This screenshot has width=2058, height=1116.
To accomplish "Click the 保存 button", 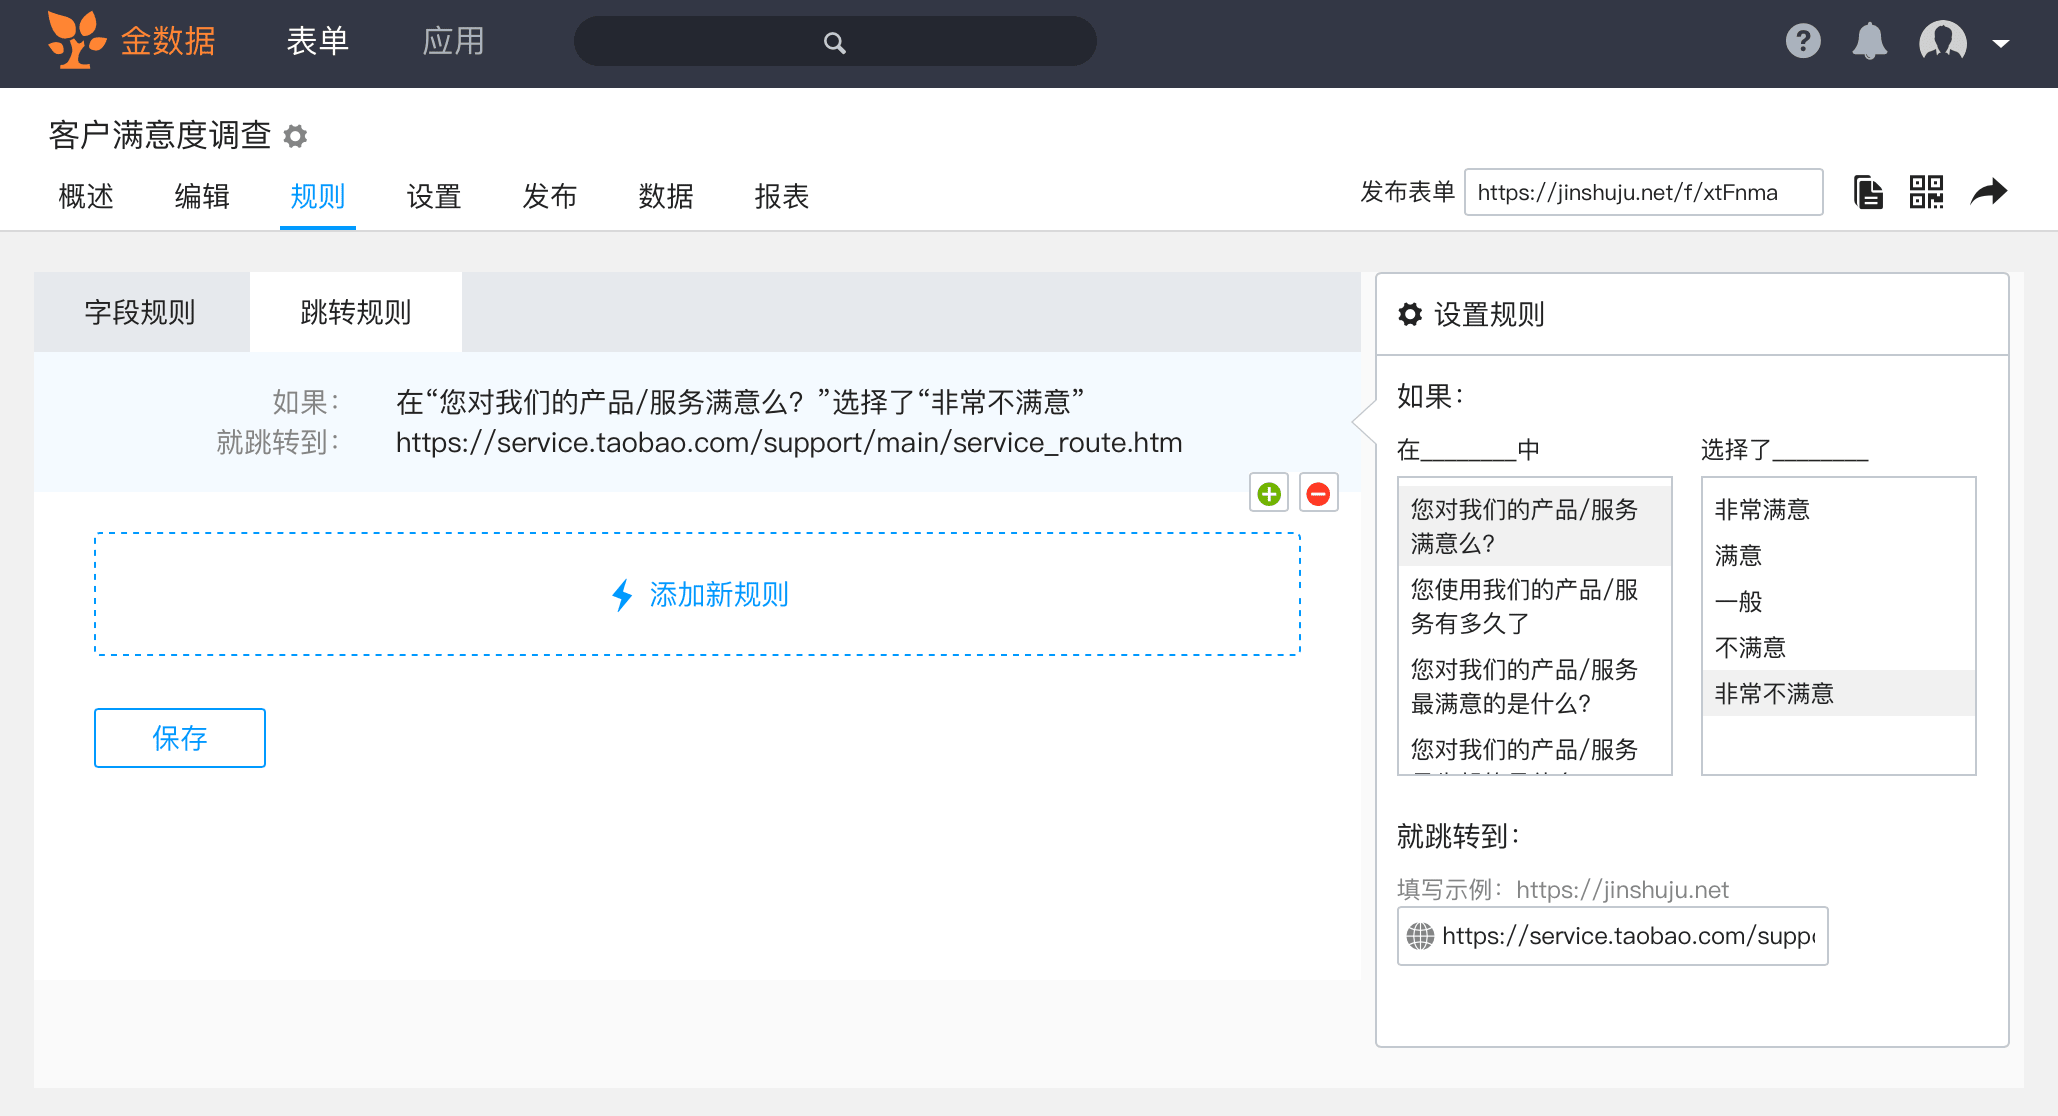I will point(180,738).
